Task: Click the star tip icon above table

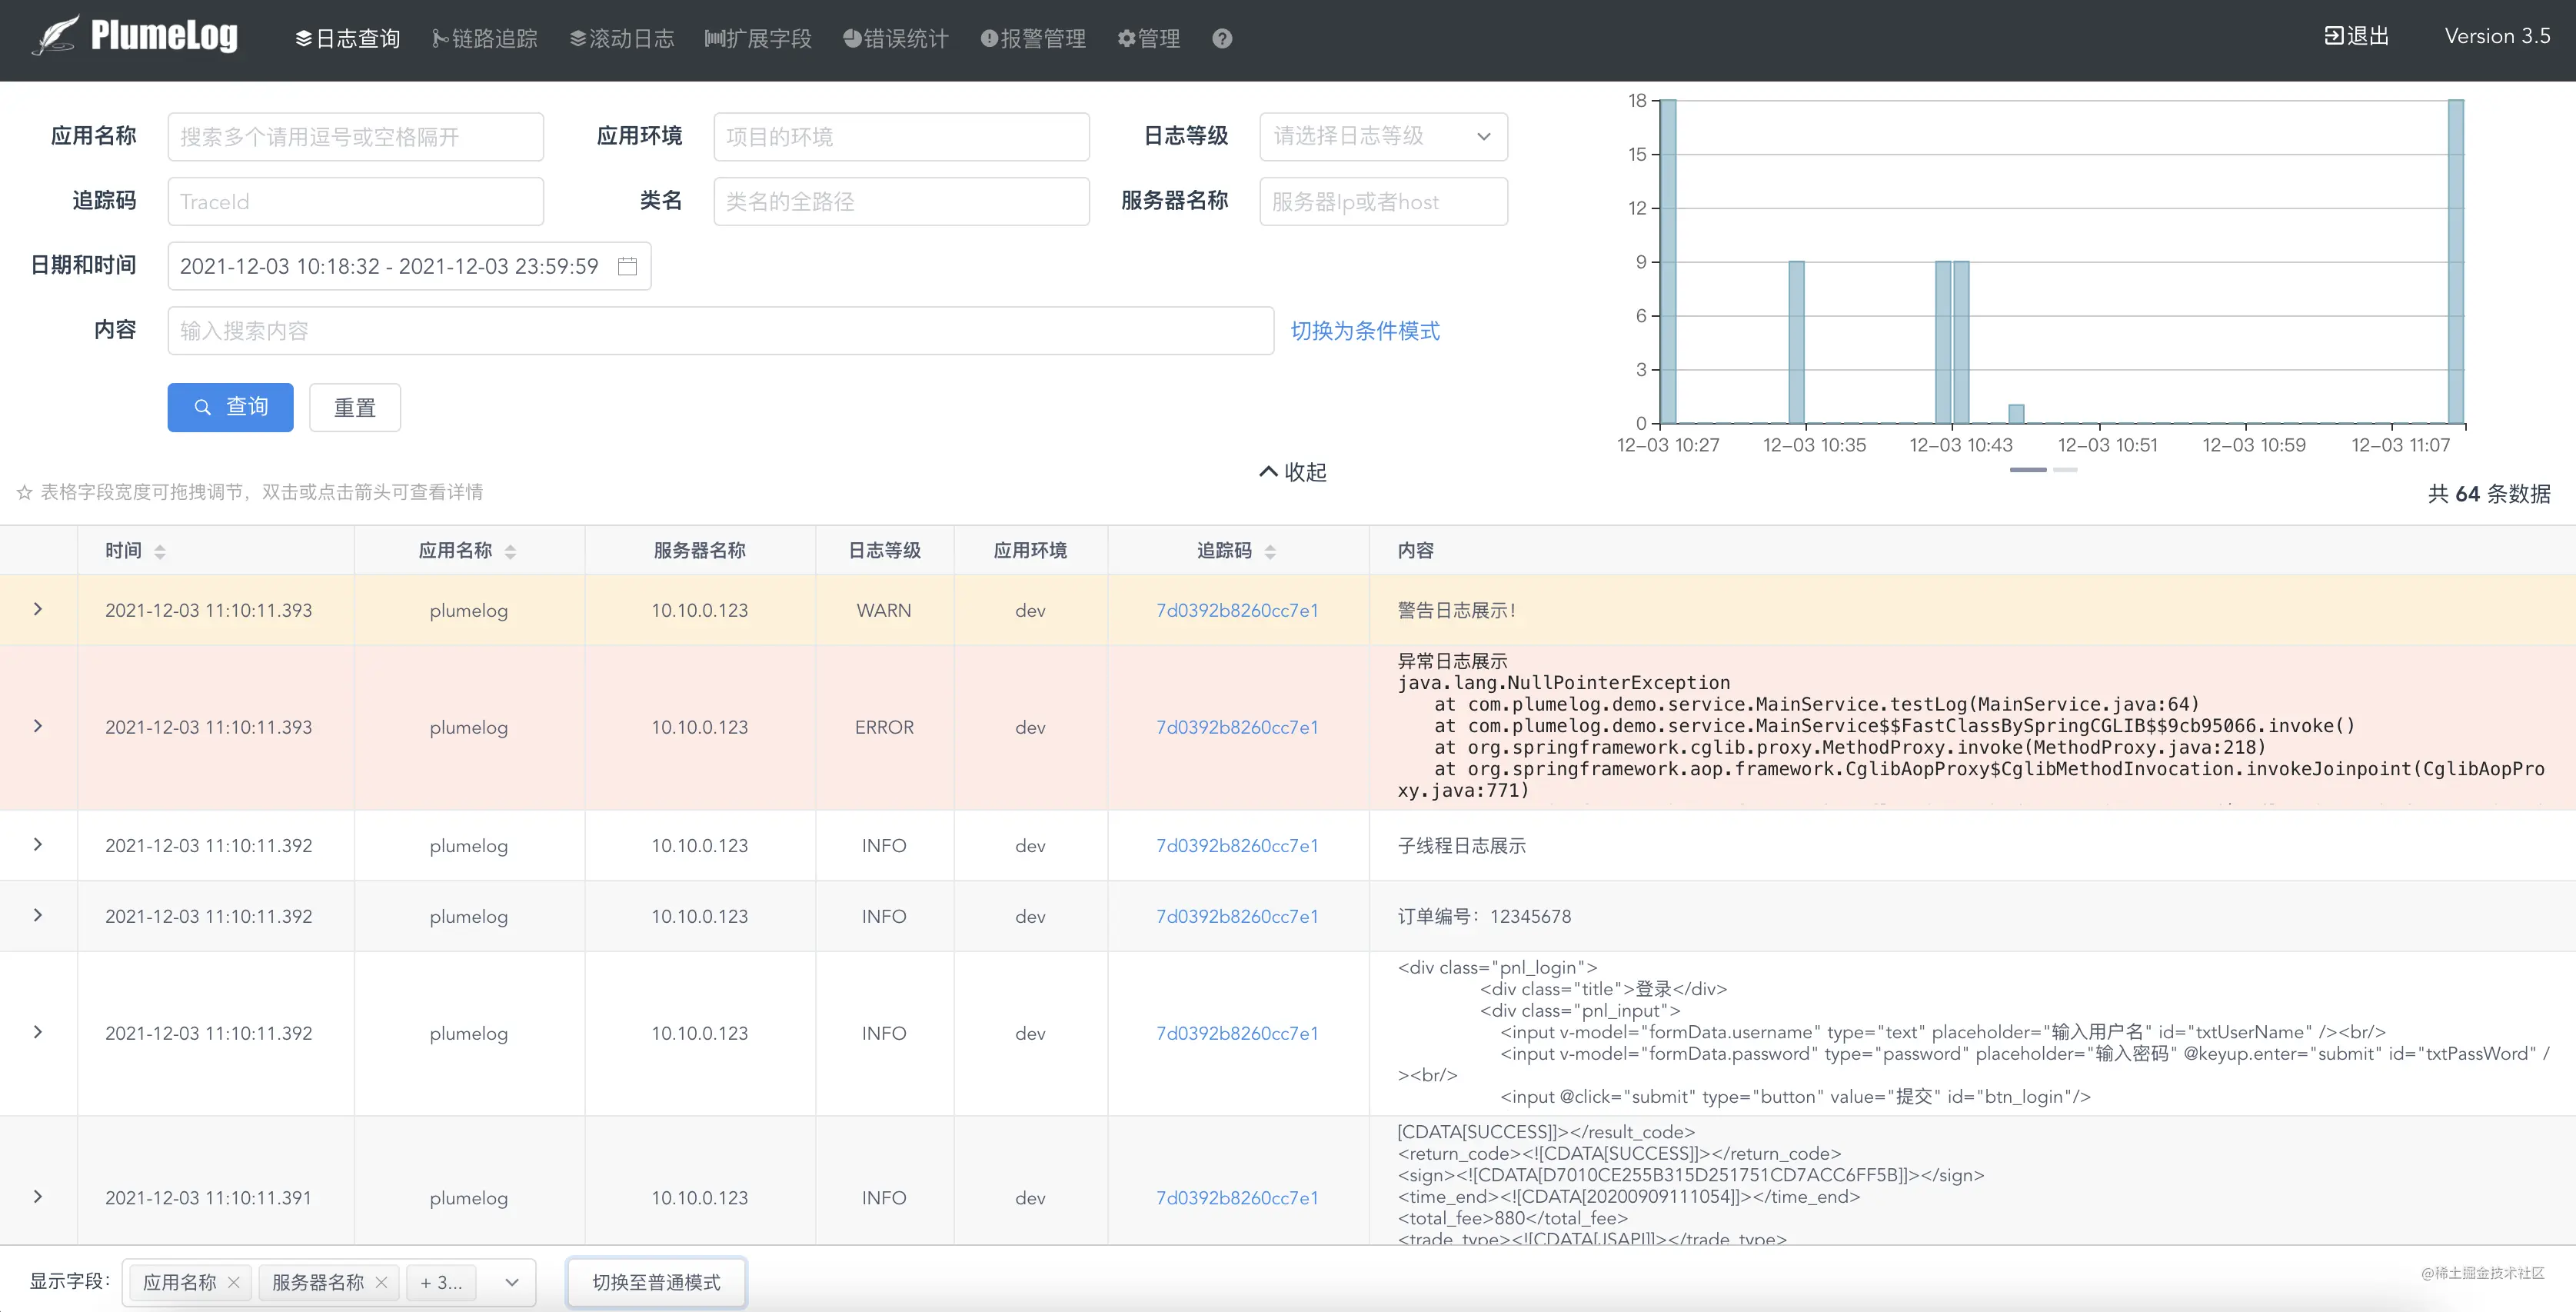Action: click(24, 492)
